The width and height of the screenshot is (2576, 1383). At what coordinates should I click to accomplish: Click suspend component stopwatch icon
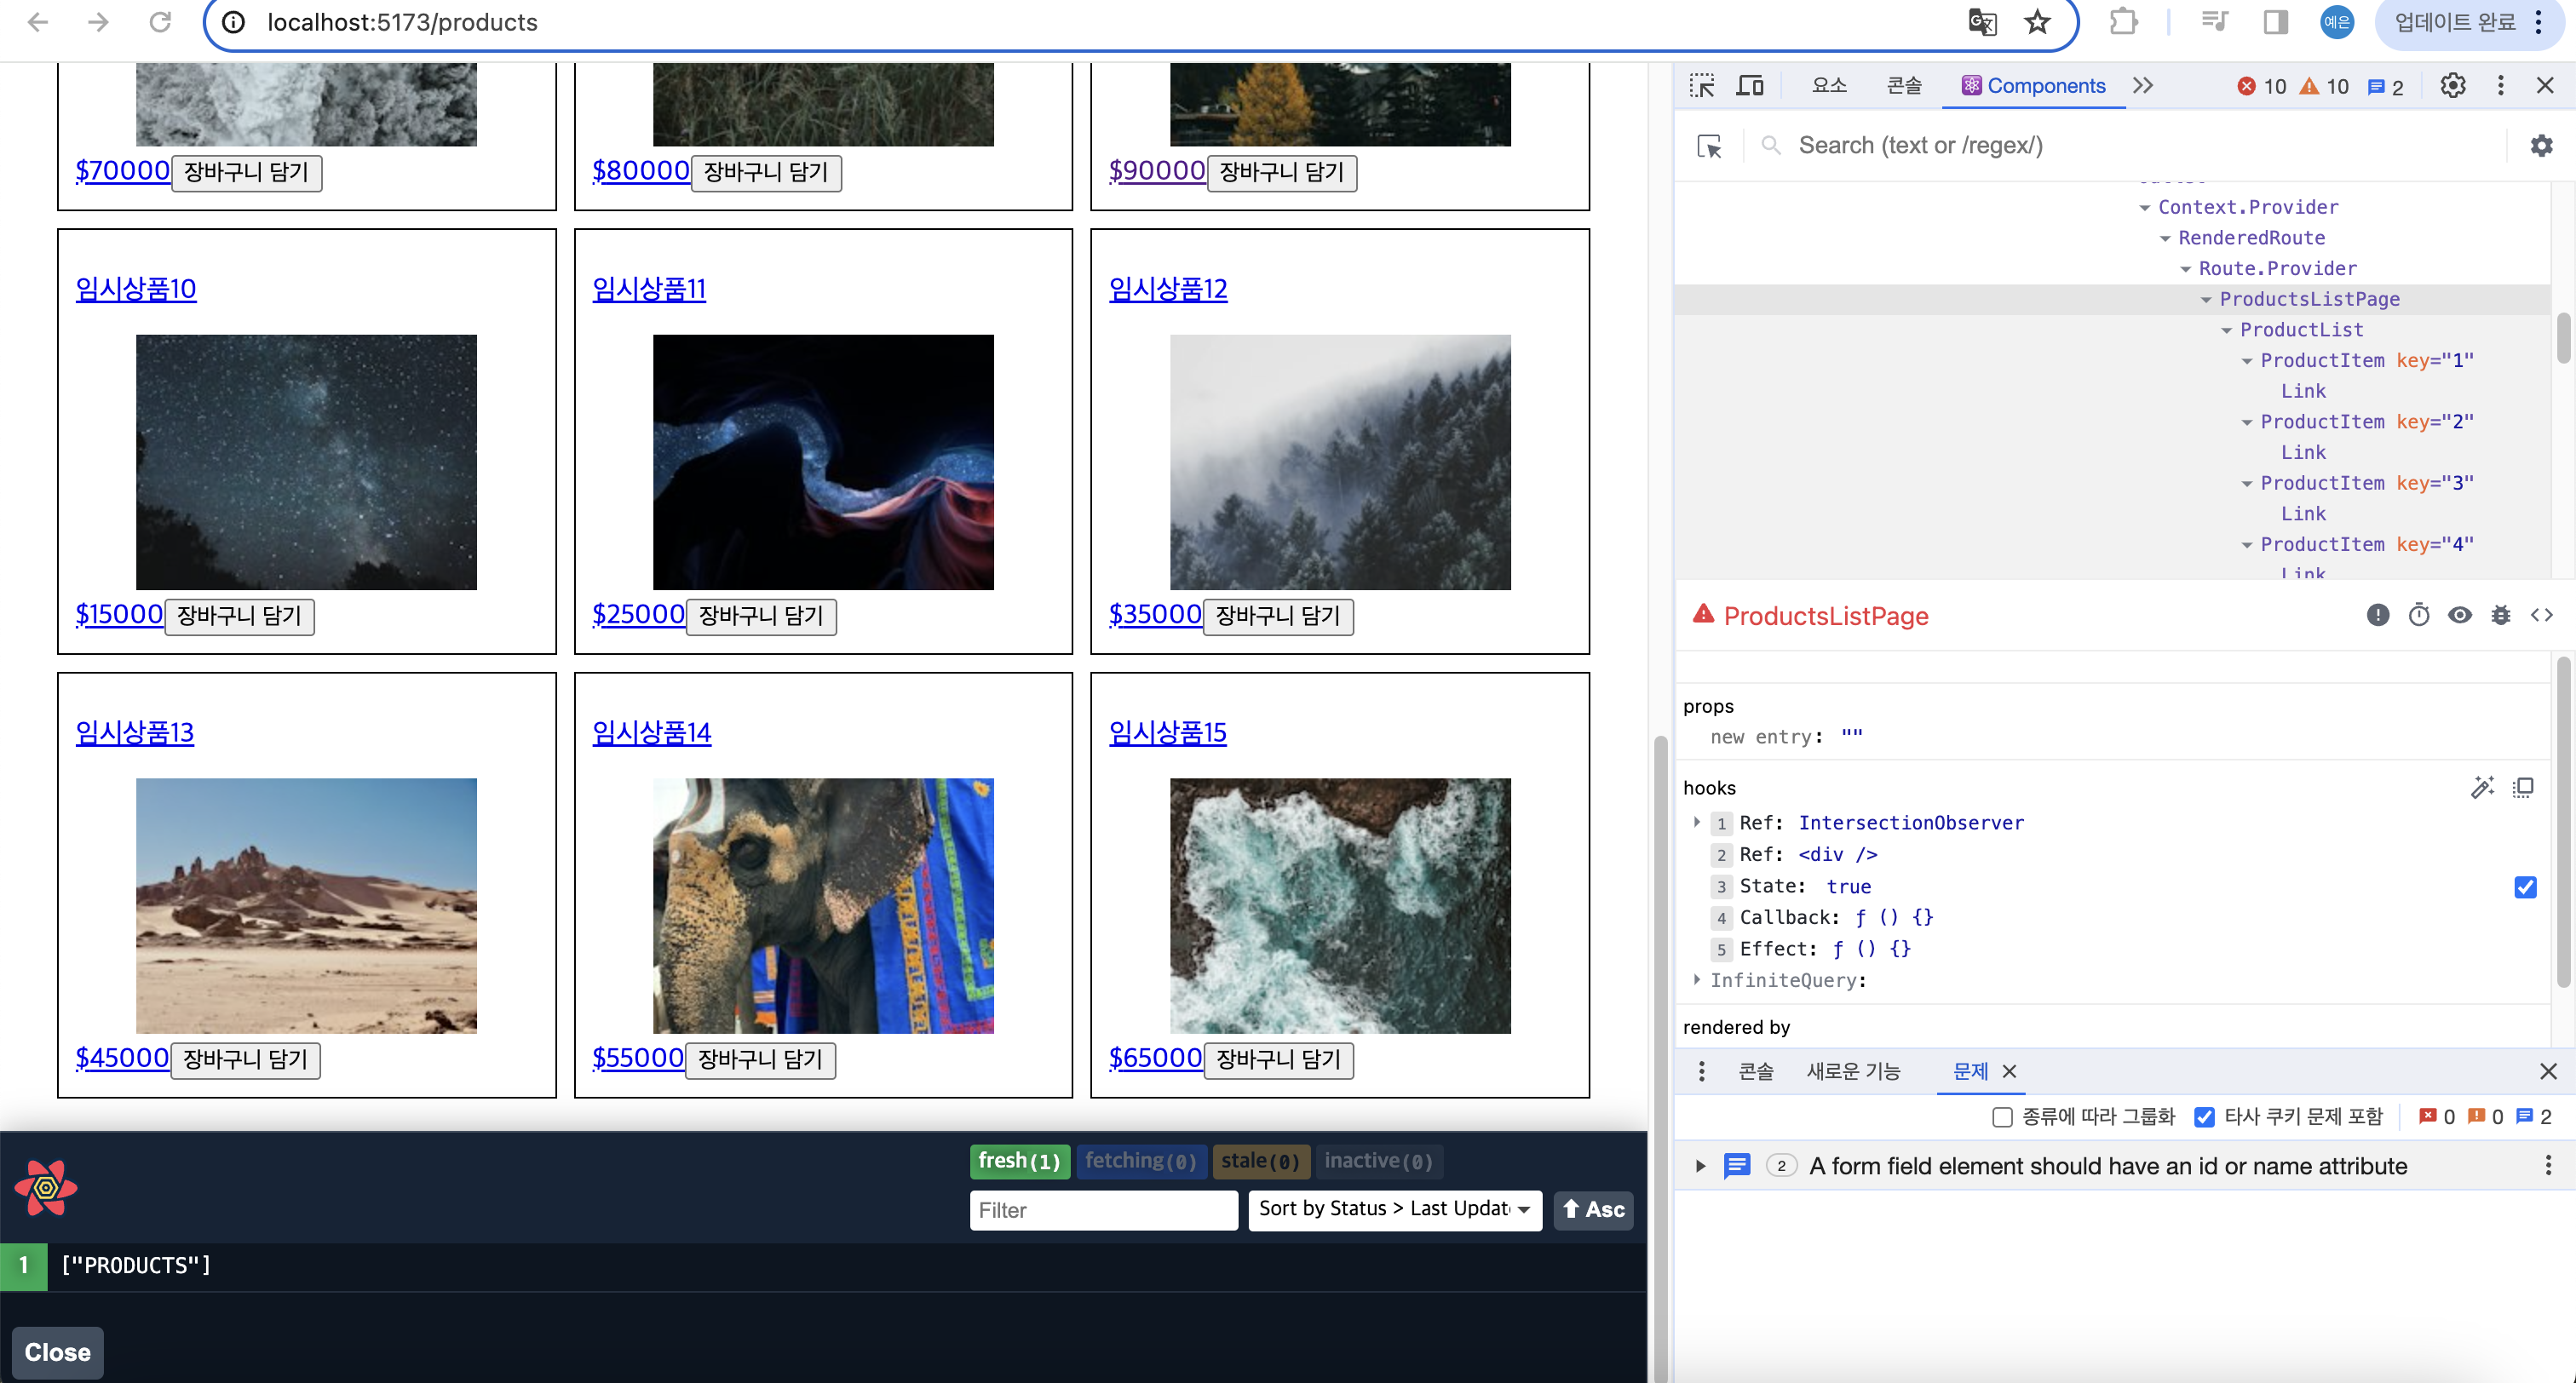pos(2418,615)
